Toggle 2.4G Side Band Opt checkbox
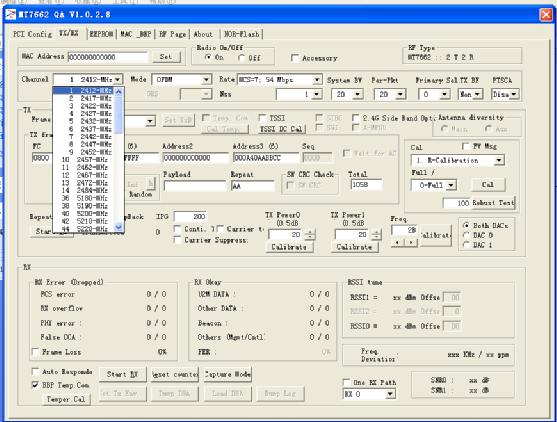 (355, 118)
